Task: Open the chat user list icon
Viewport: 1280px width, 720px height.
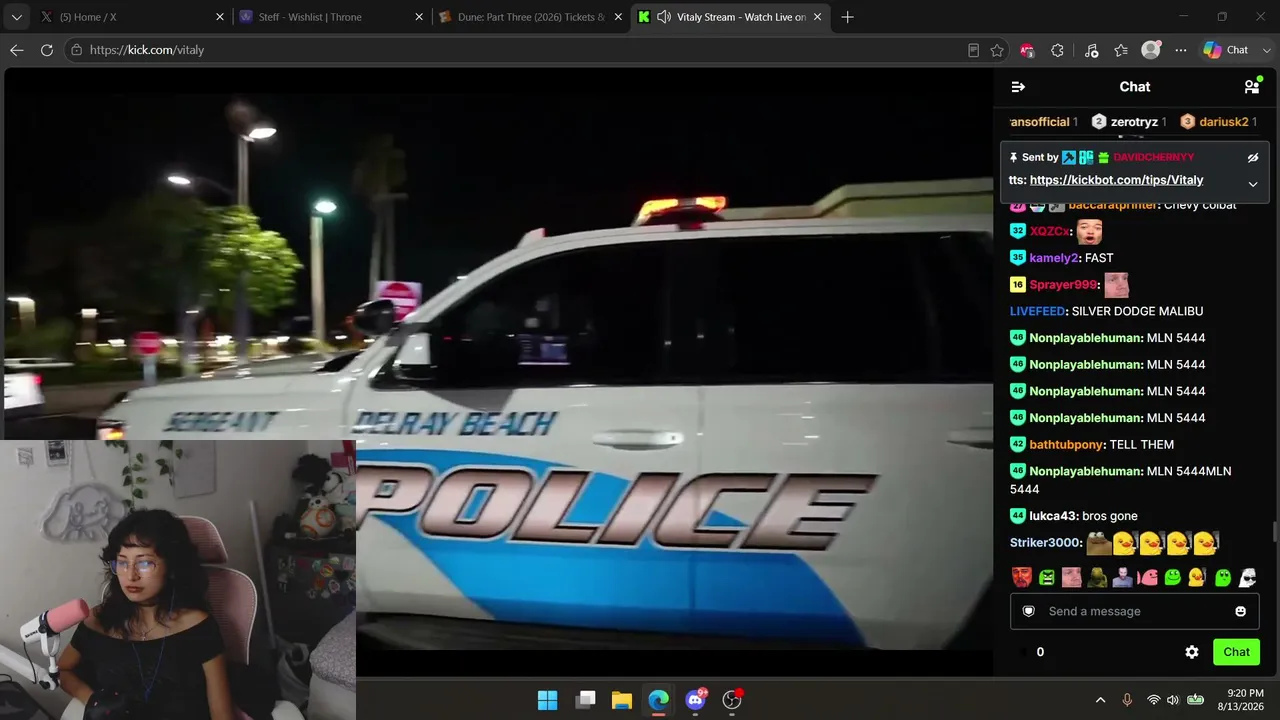Action: (1252, 87)
